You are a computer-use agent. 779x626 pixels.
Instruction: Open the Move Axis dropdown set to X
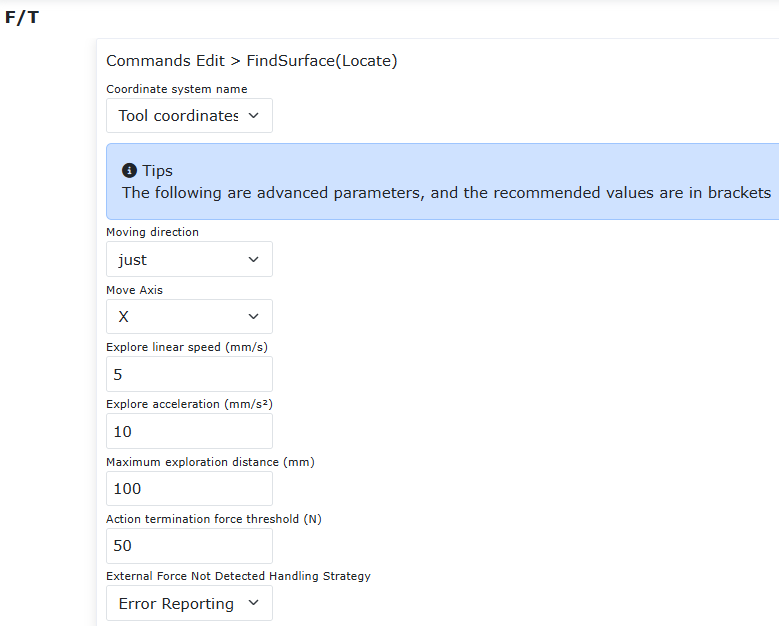(x=189, y=316)
